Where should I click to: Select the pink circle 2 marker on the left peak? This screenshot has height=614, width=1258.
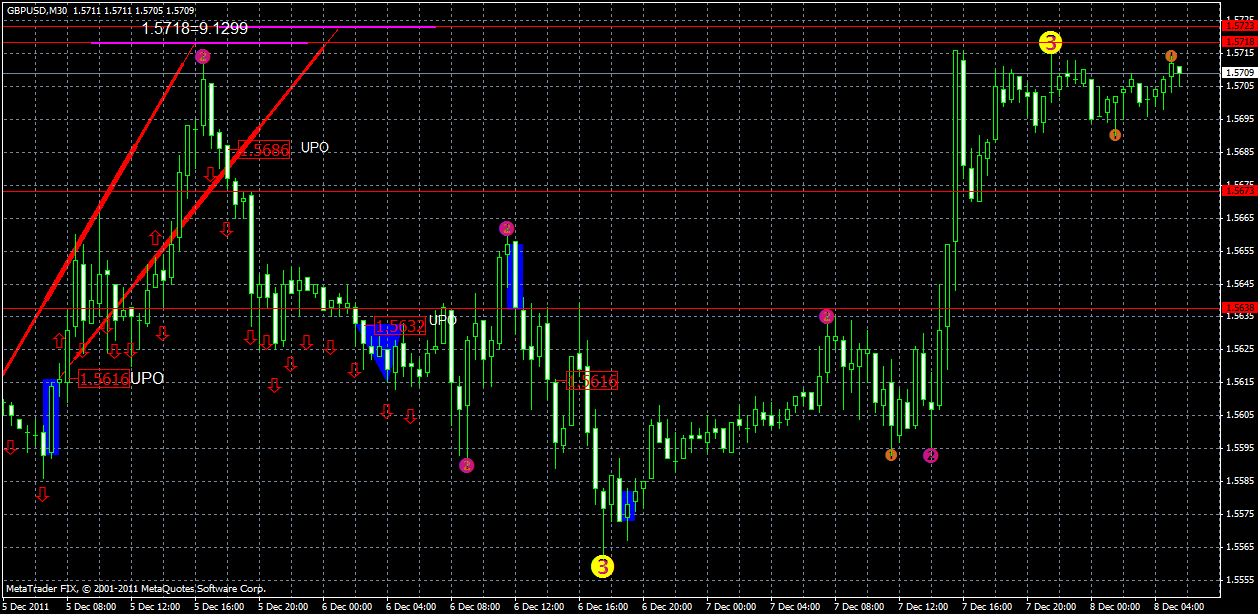tap(204, 56)
